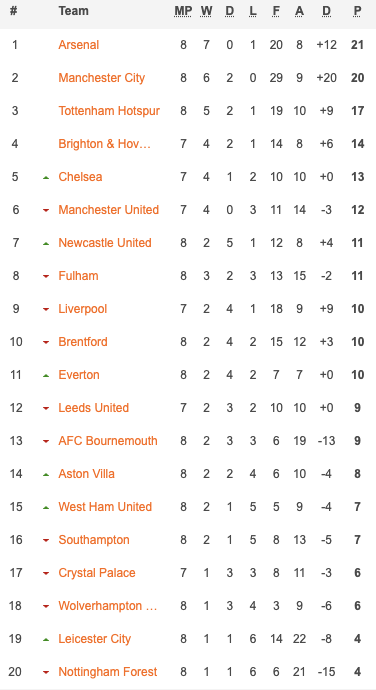Screen dimensions: 376x690
Task: Click the green up arrow beside Everton
Action: point(46,375)
